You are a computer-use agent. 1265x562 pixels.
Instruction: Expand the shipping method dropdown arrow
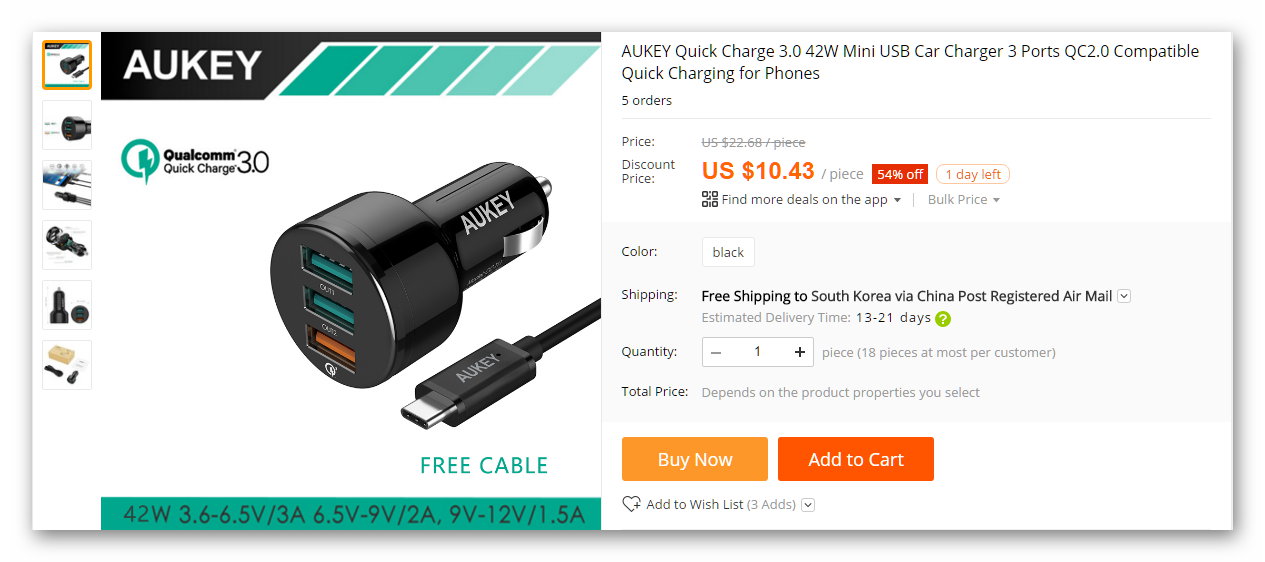pyautogui.click(x=1124, y=296)
